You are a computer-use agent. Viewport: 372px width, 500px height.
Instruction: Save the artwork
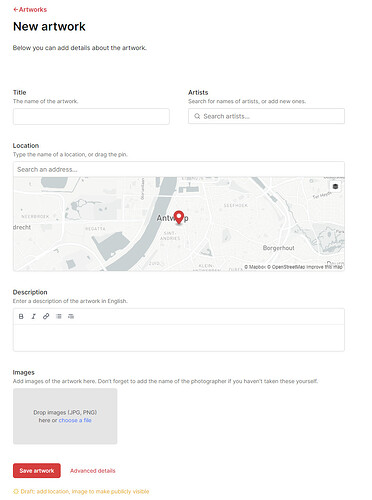pyautogui.click(x=37, y=471)
